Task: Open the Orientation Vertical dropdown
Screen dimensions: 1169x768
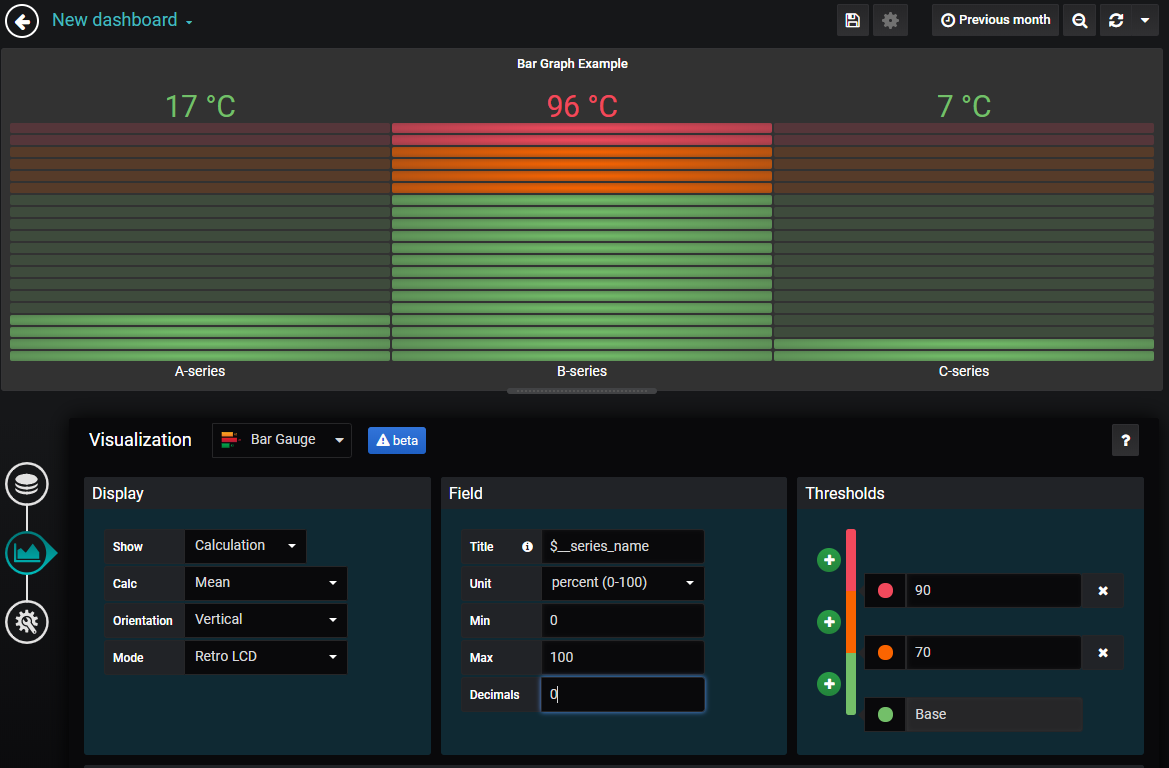Action: 265,620
